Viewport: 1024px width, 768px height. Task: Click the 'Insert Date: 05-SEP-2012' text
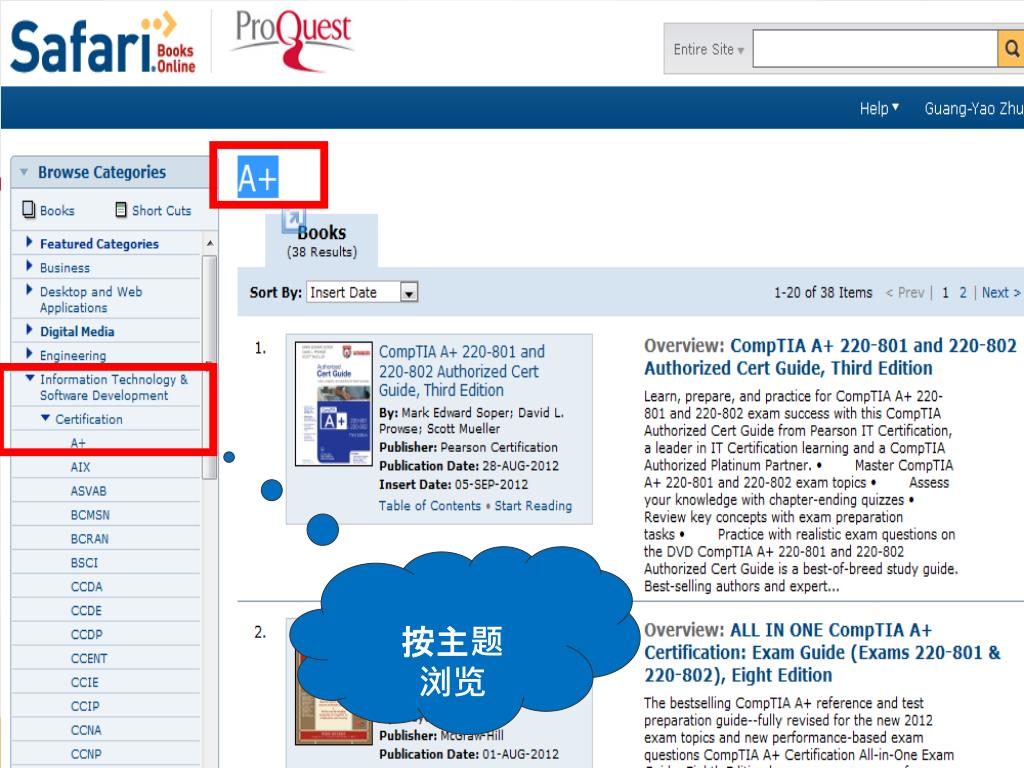pyautogui.click(x=453, y=485)
